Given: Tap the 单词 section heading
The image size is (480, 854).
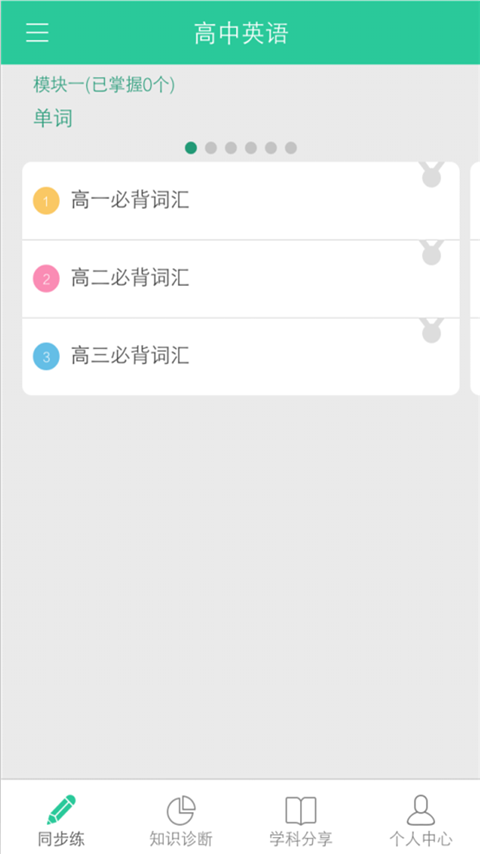Looking at the screenshot, I should [x=53, y=118].
